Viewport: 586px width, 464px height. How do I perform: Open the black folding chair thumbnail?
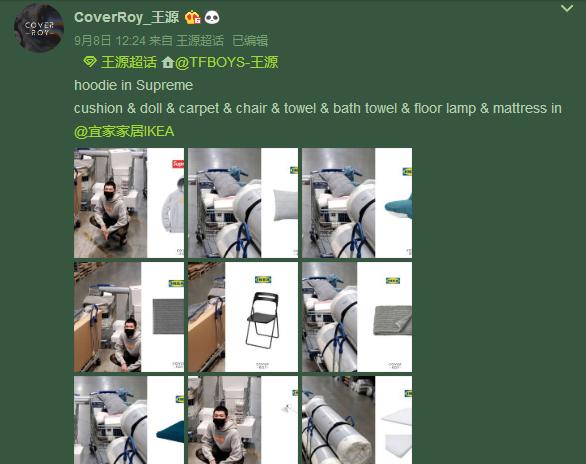tap(243, 317)
